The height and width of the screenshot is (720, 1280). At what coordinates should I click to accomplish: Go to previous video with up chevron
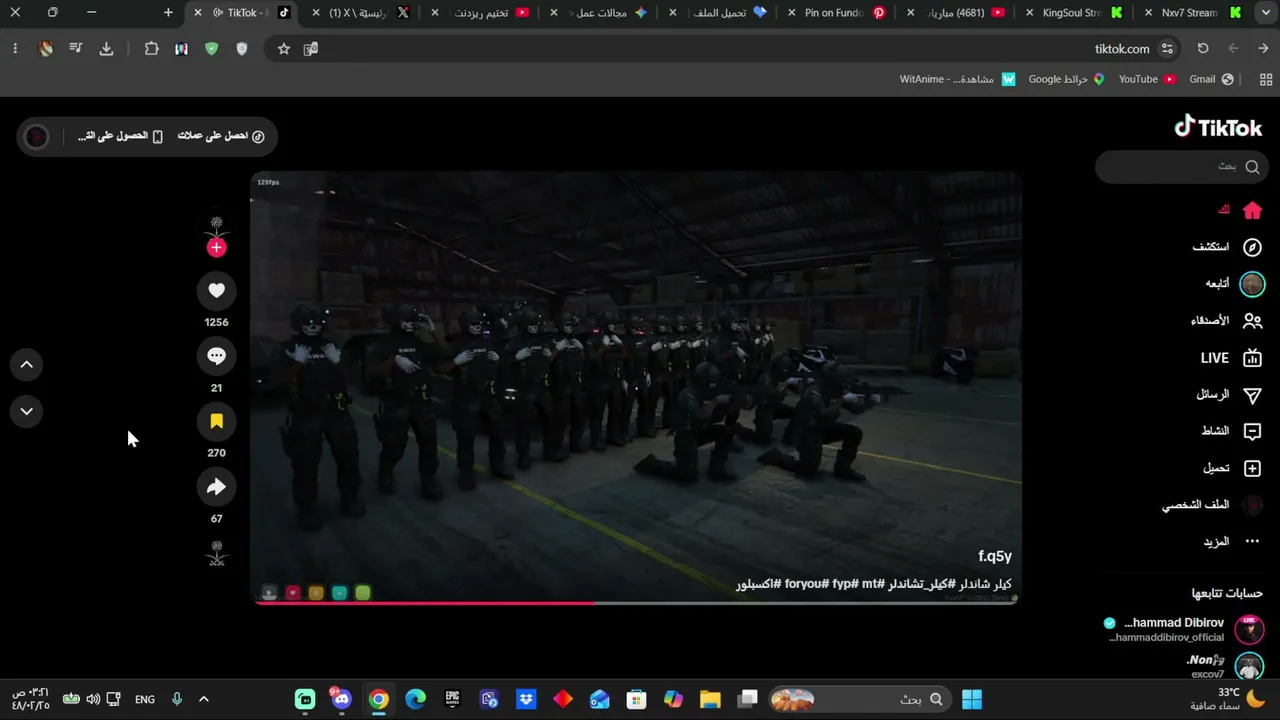(27, 365)
